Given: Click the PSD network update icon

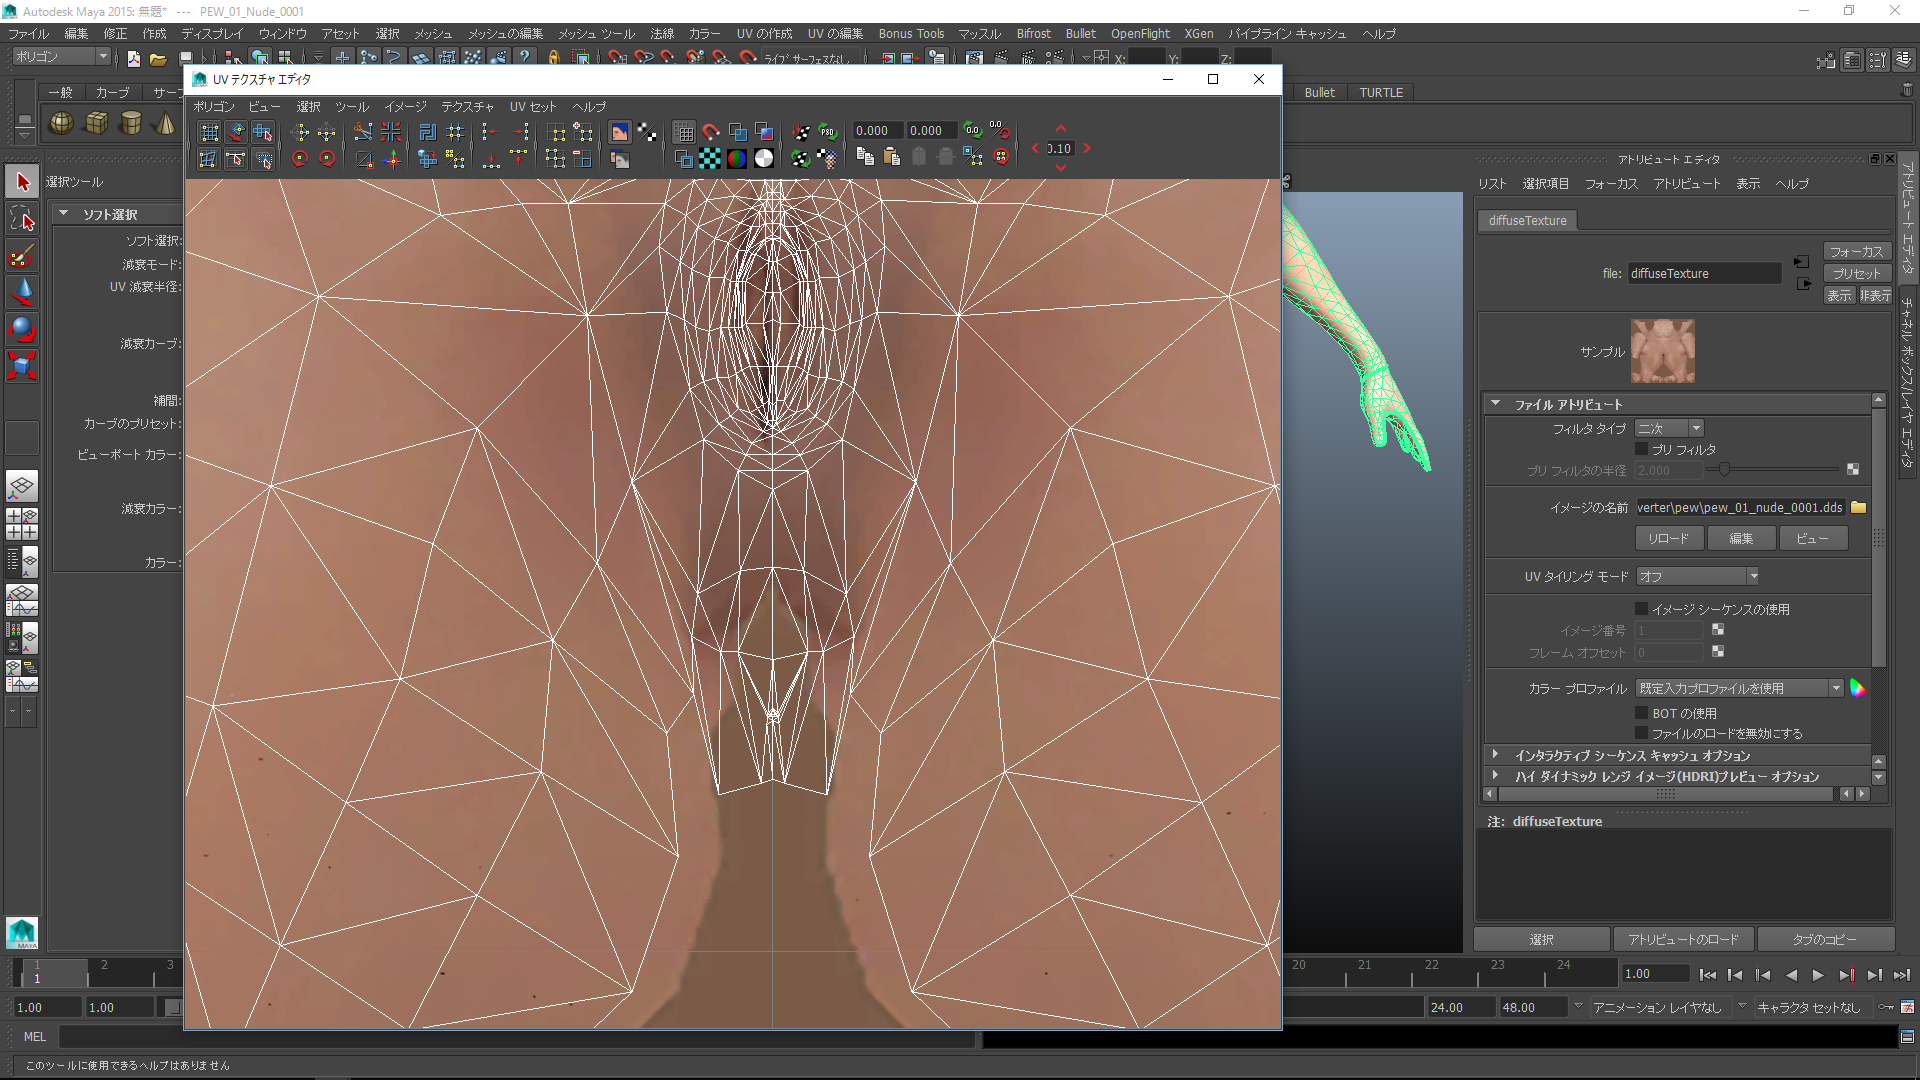Looking at the screenshot, I should [x=828, y=132].
